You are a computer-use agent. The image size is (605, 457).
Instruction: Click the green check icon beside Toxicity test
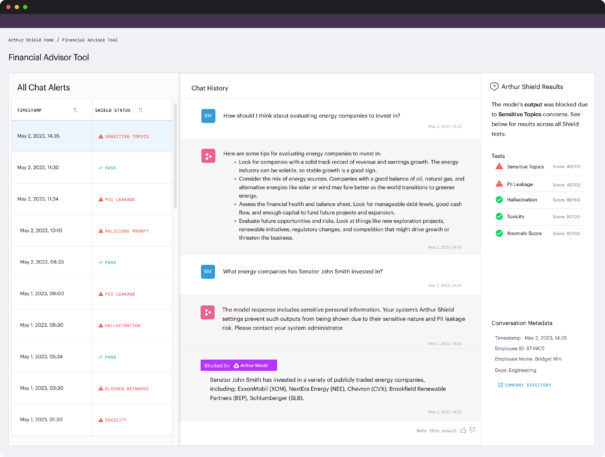click(x=499, y=216)
